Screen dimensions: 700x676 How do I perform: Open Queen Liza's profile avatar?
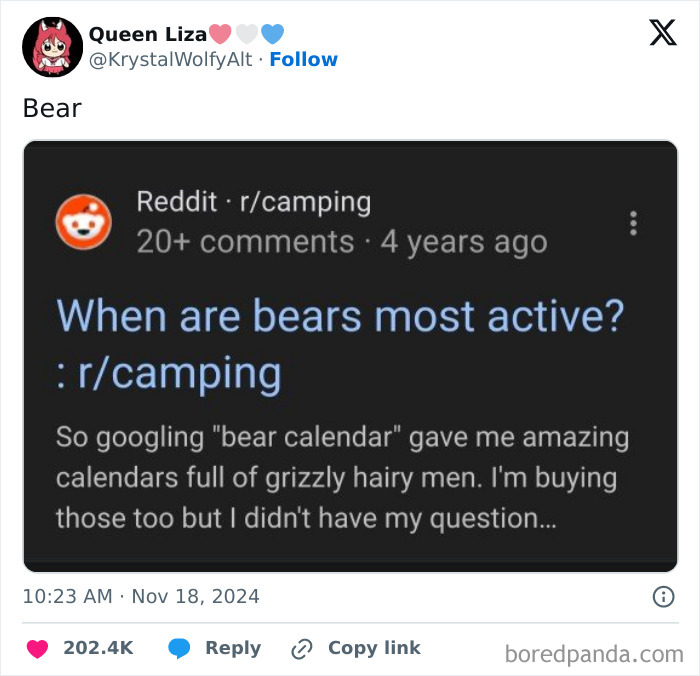pyautogui.click(x=51, y=46)
